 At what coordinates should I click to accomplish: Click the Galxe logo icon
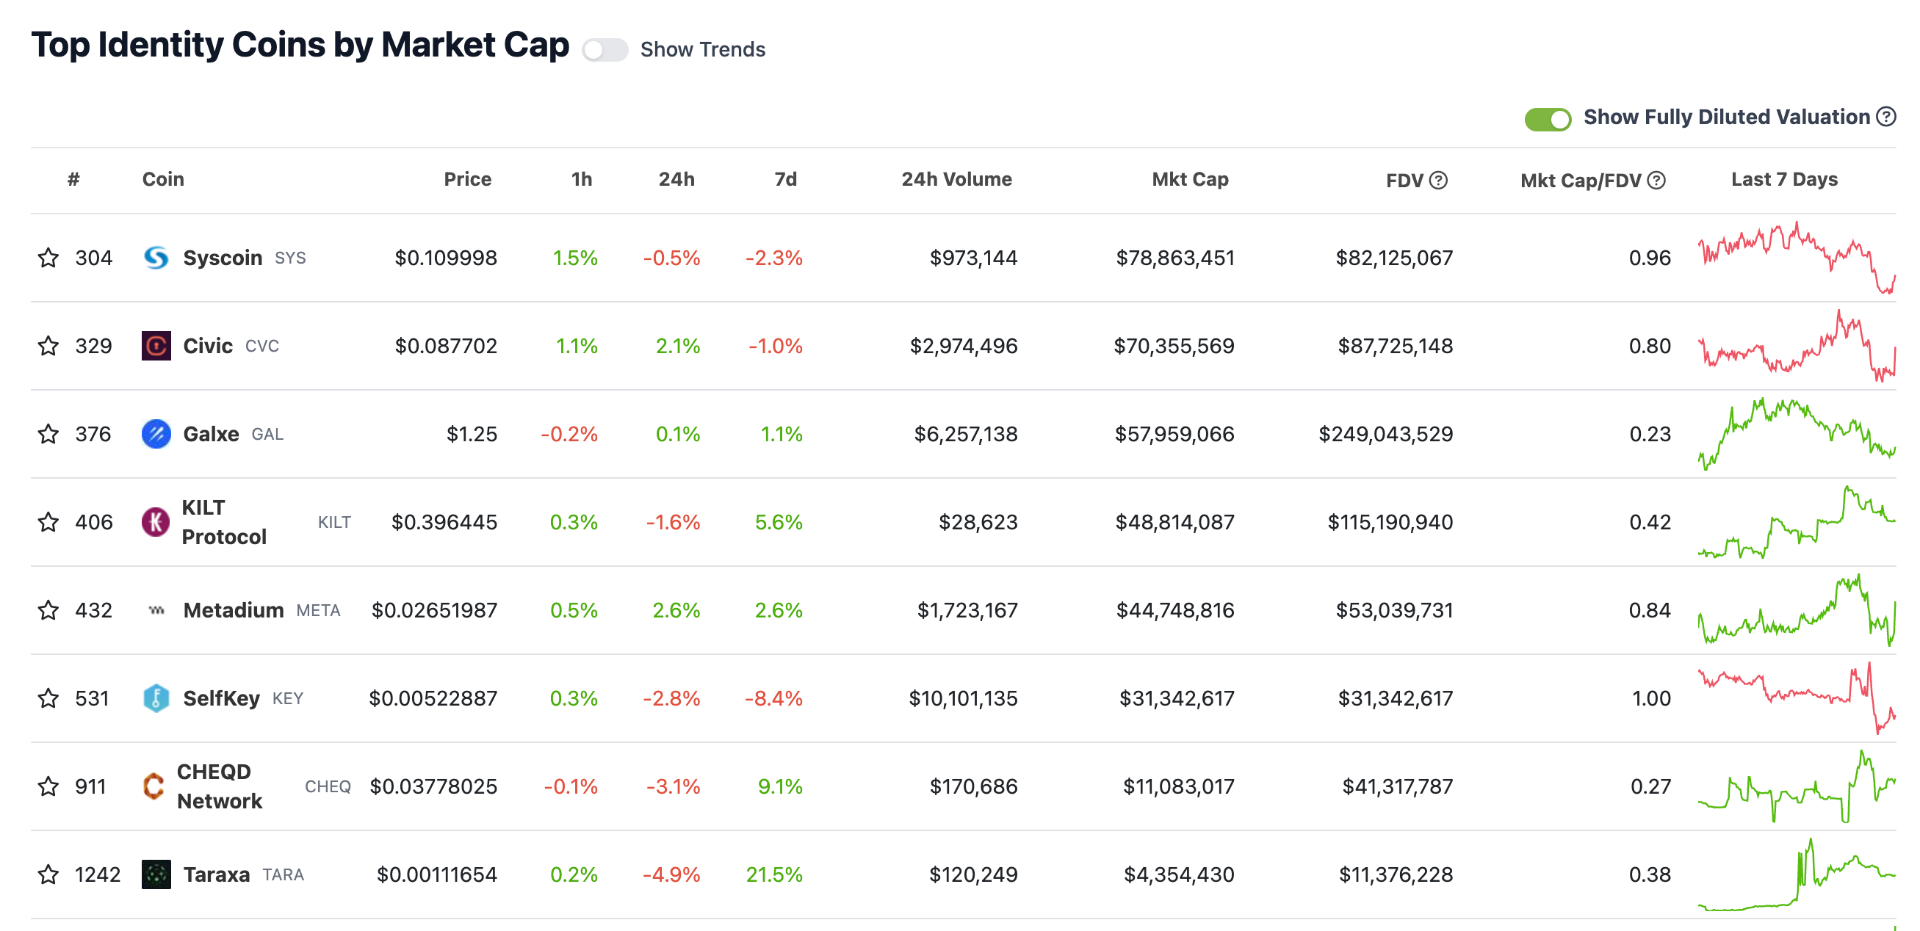(x=156, y=434)
